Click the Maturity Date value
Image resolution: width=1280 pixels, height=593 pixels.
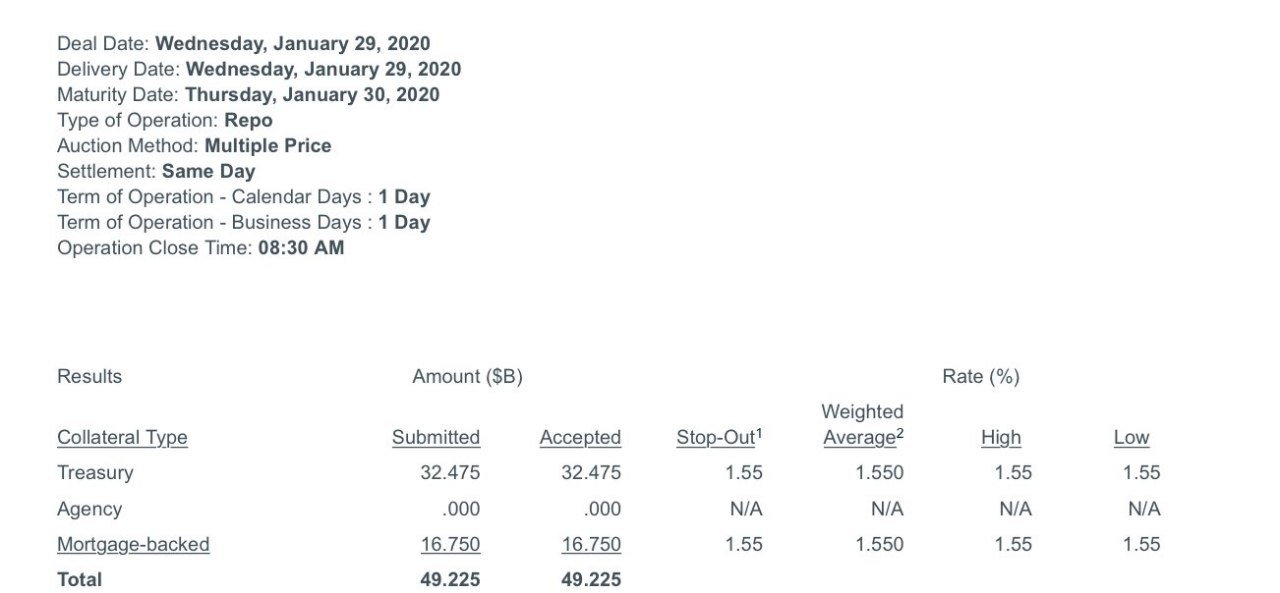[313, 94]
